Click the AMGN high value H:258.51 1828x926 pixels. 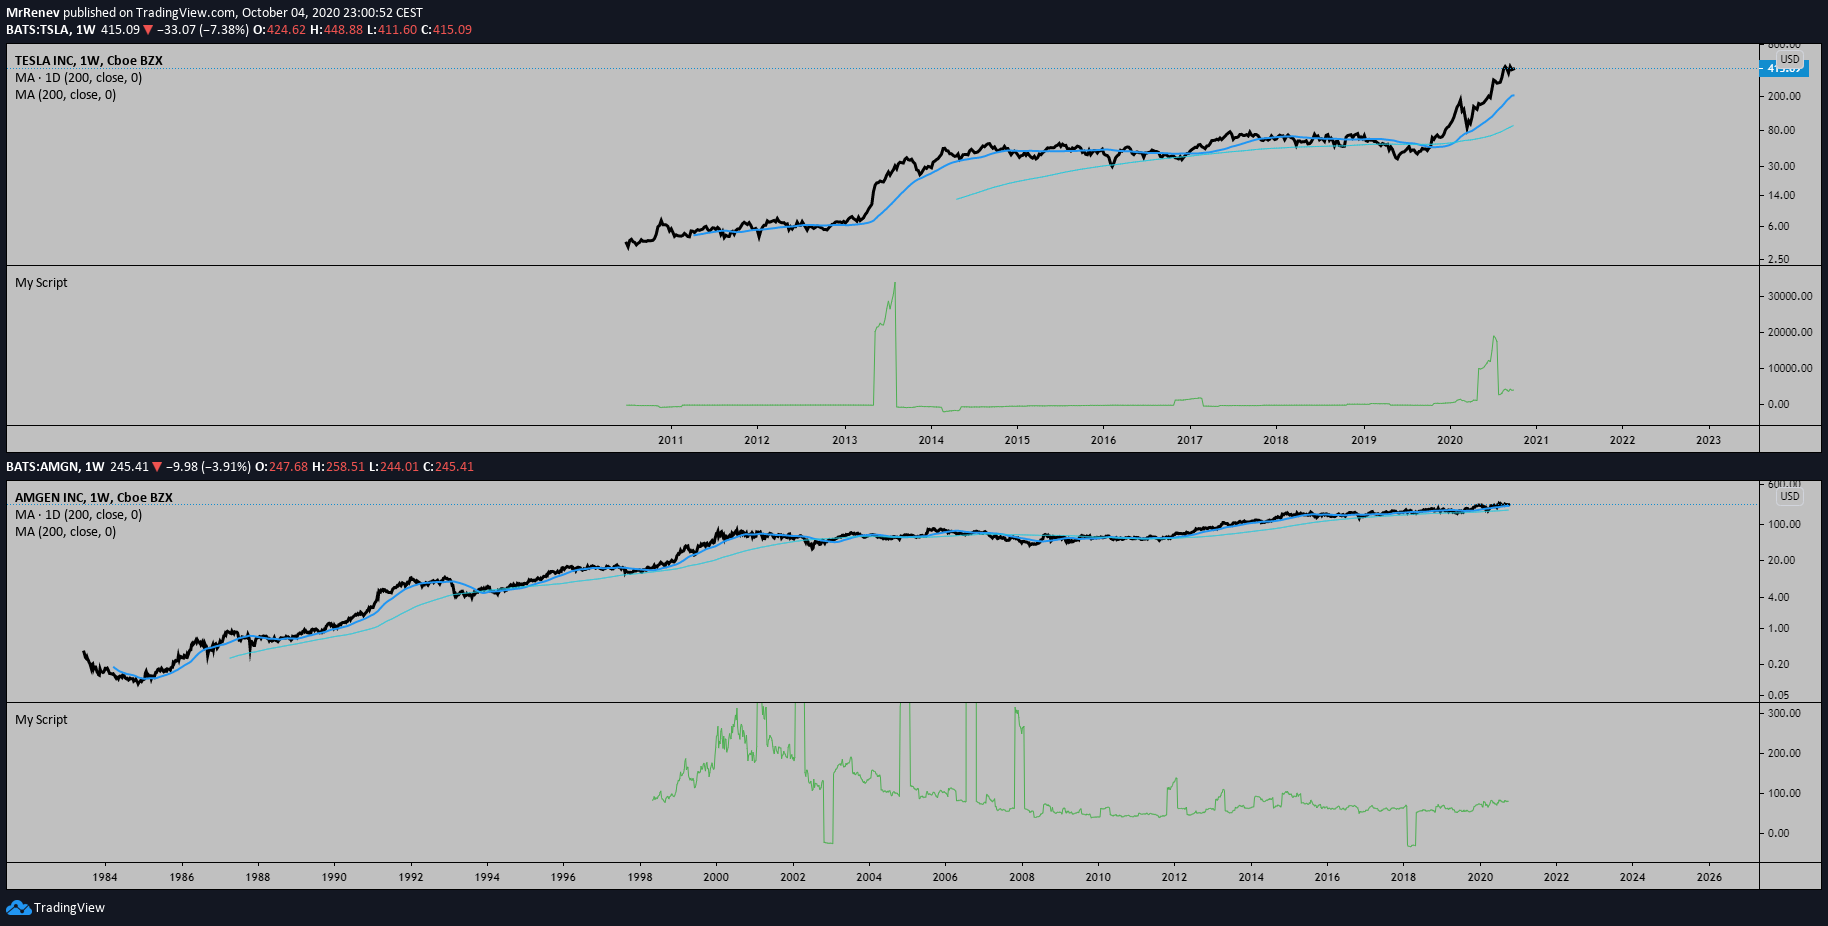339,467
